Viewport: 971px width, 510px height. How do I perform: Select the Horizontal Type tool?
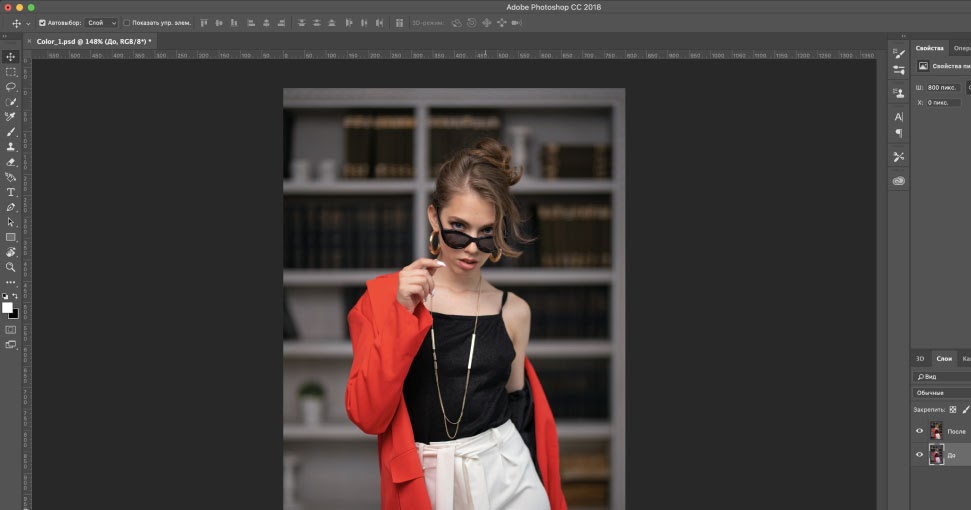tap(11, 192)
